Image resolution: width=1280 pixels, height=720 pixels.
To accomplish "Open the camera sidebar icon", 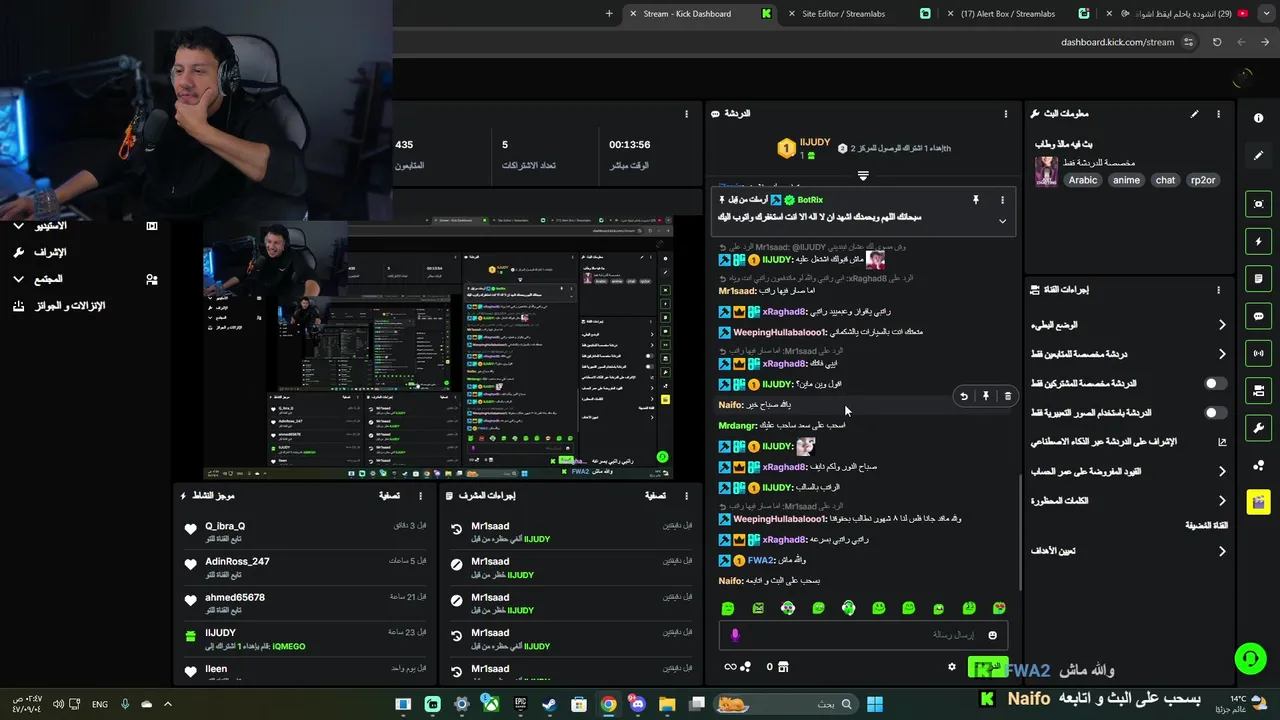I will 1258,390.
